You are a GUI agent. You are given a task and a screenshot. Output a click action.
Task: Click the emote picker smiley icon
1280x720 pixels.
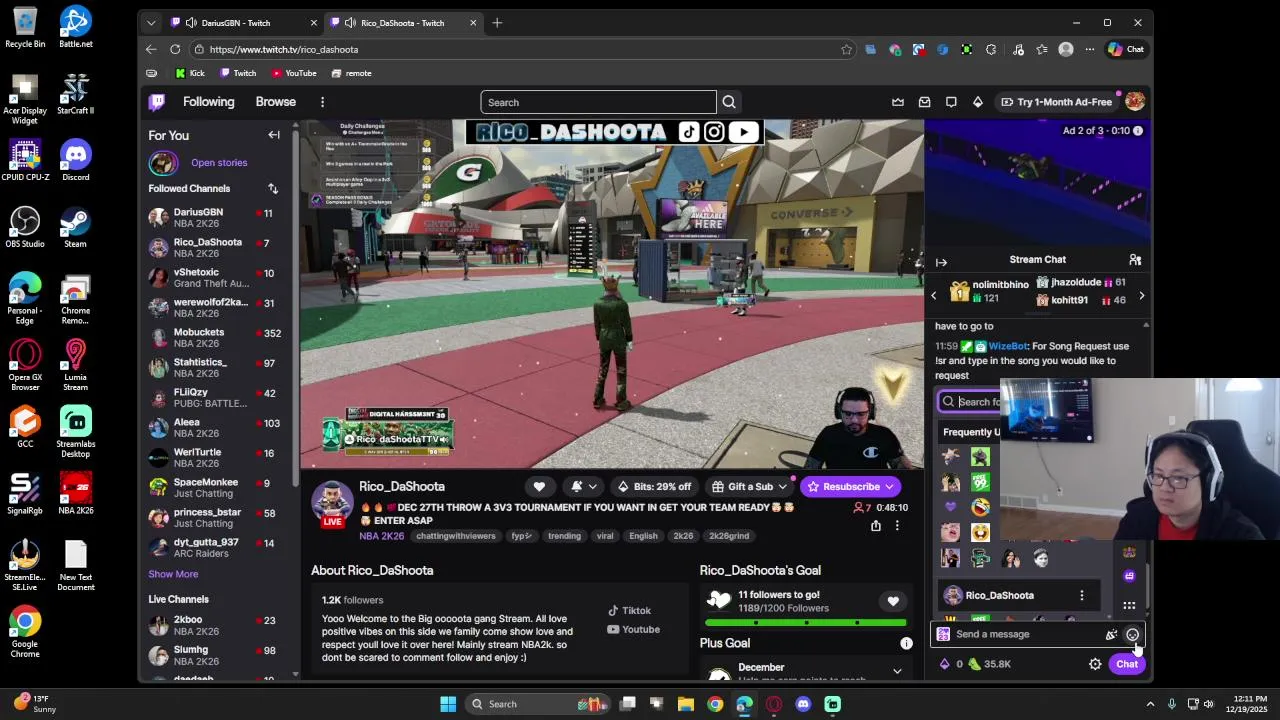pyautogui.click(x=1132, y=634)
